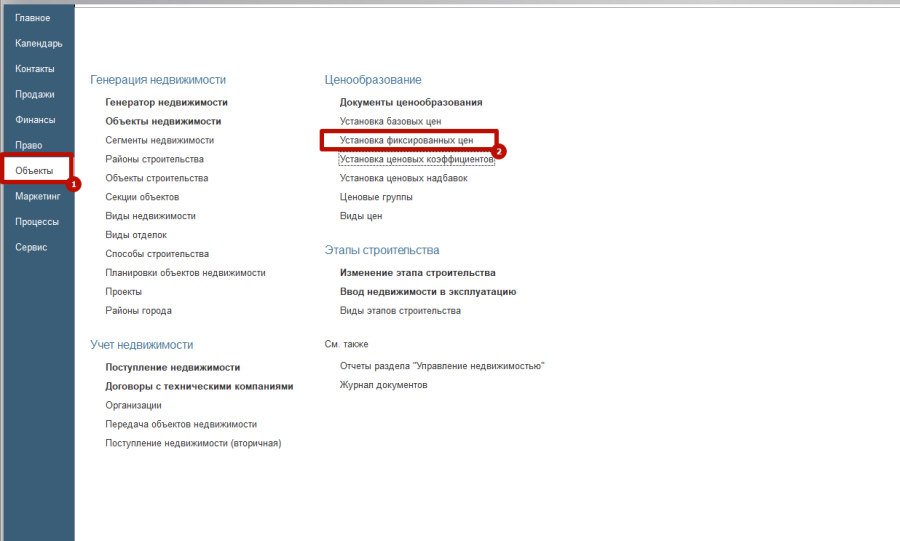Viewport: 900px width, 541px height.
Task: Open the Финансы sidebar item
Action: point(35,120)
